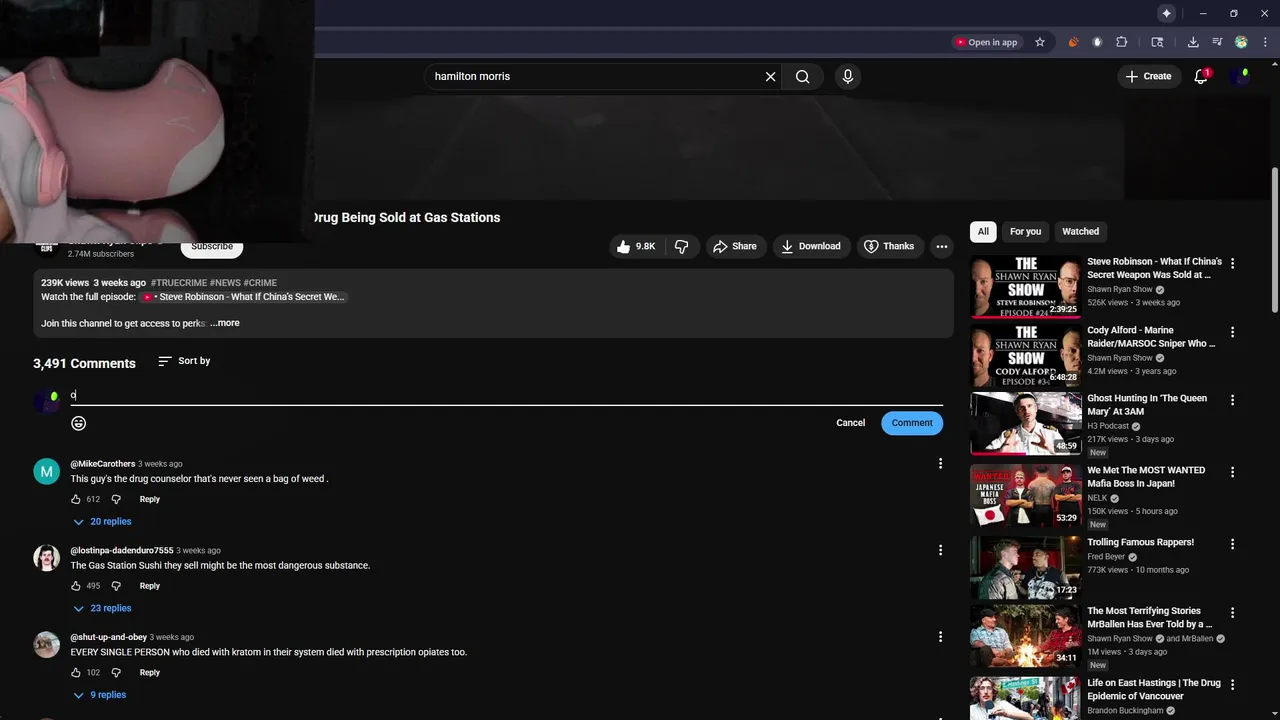Select the All filter chip
Image resolution: width=1280 pixels, height=720 pixels.
click(x=983, y=231)
